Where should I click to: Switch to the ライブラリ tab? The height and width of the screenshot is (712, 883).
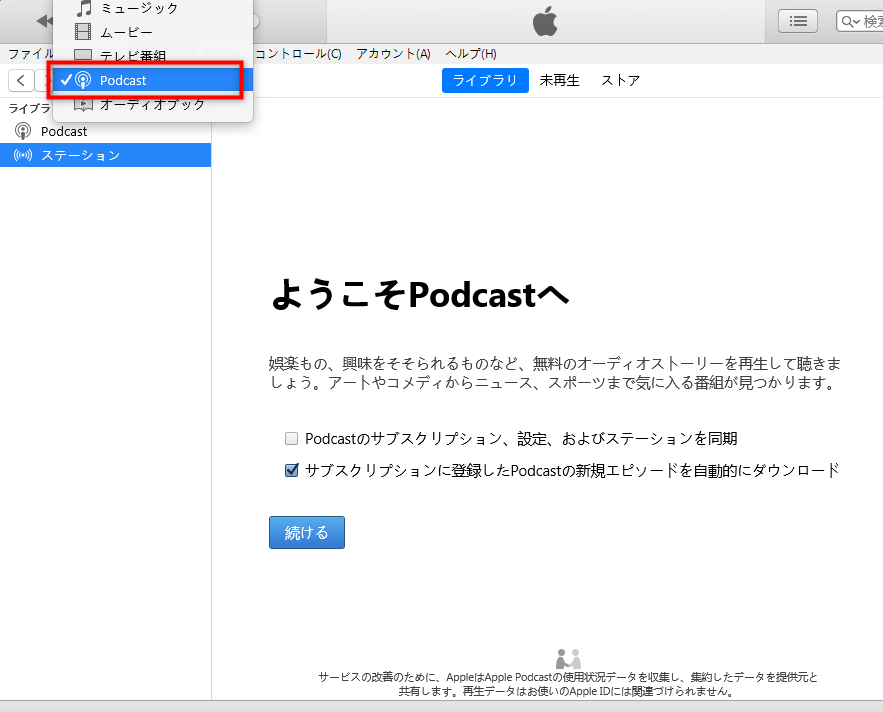[x=485, y=81]
